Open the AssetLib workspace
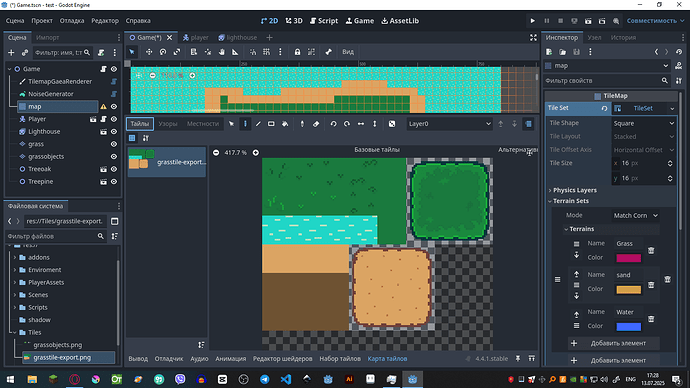The image size is (690, 388). (400, 21)
